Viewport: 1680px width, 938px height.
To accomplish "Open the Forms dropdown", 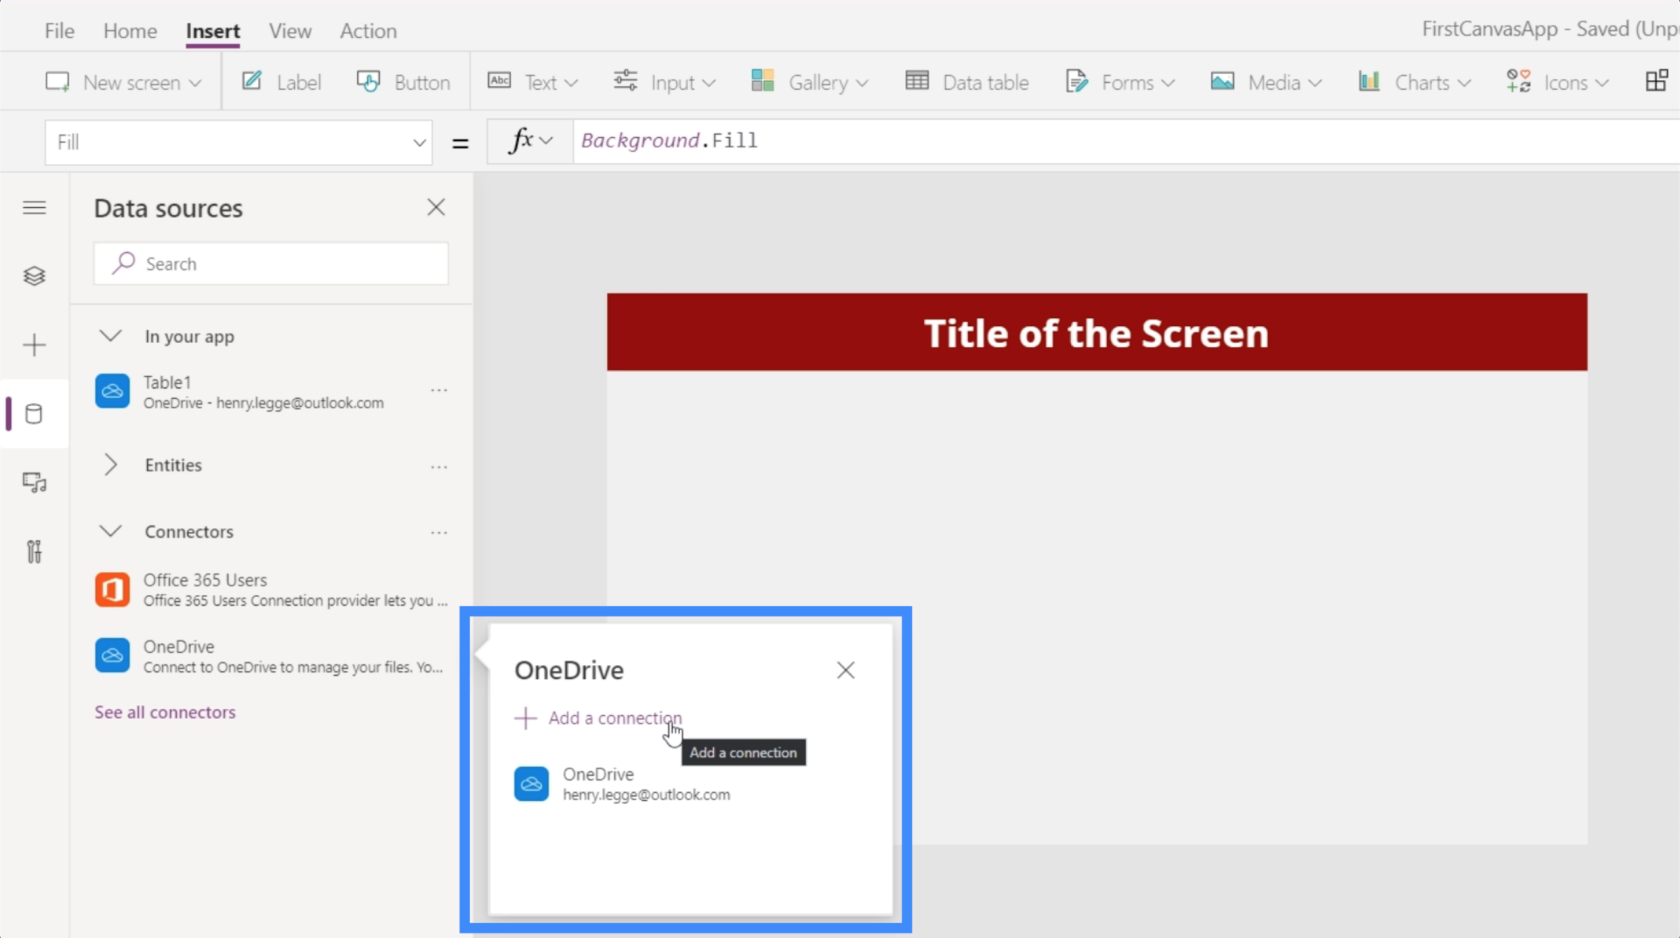I will 1120,82.
